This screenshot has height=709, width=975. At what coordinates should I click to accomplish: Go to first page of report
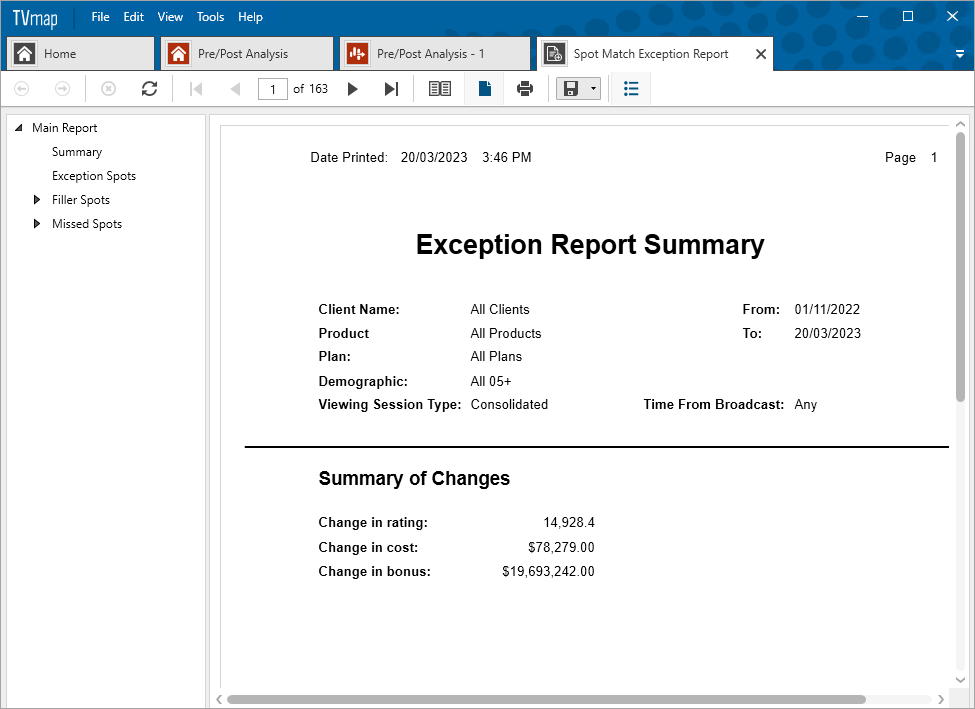tap(196, 89)
